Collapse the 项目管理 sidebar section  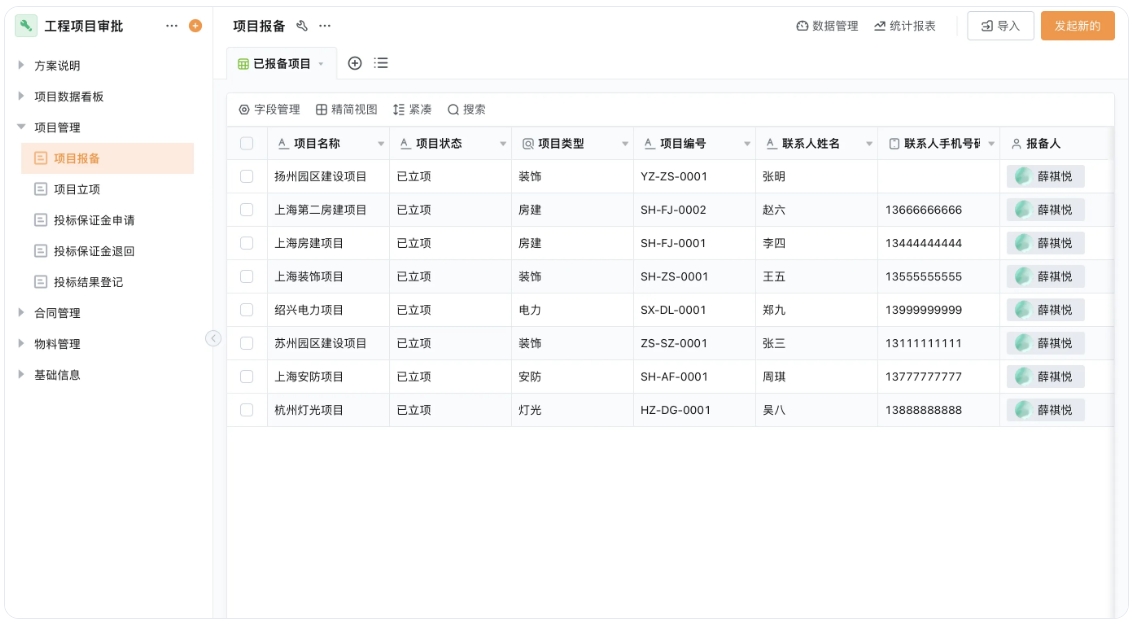coord(60,127)
